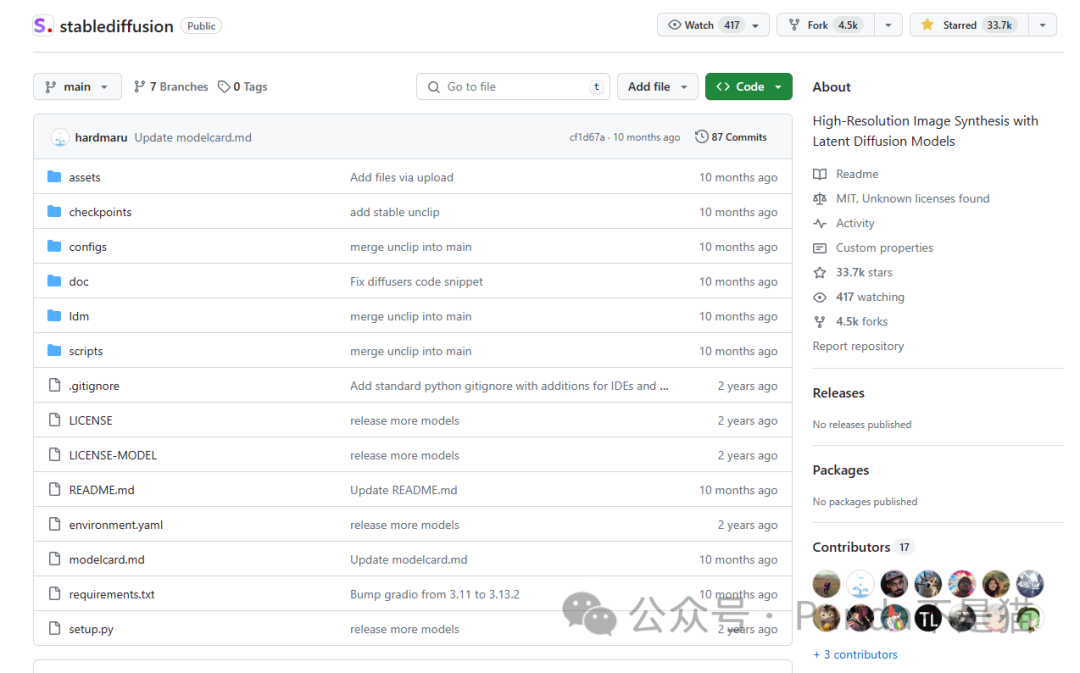
Task: Click the Custom properties icon
Action: click(x=820, y=248)
